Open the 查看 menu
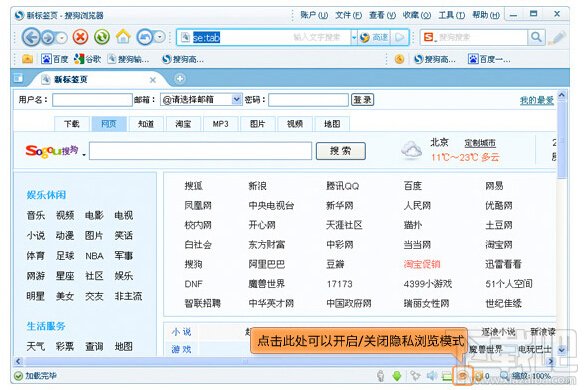Viewport: 585px width, 390px height. [x=382, y=15]
